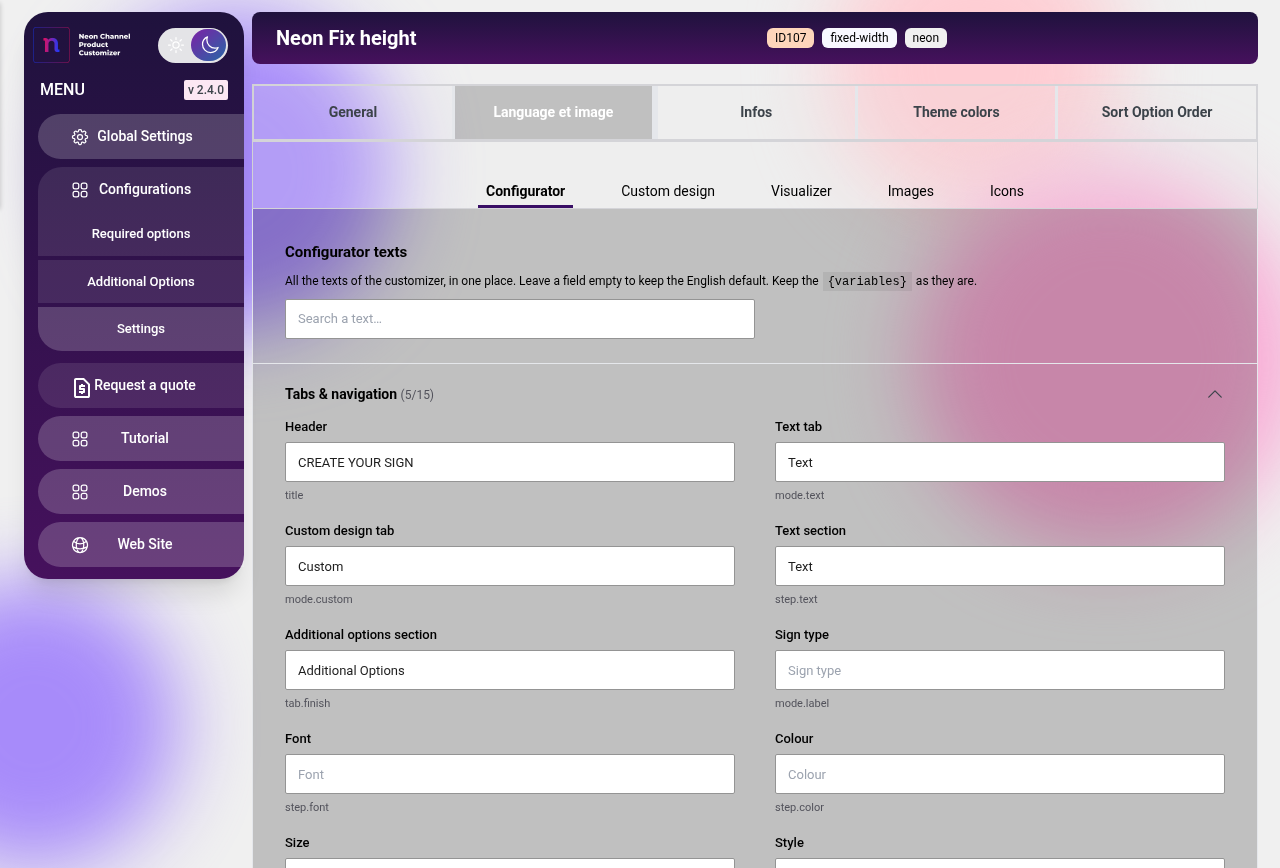Open the Theme colors tab

[956, 112]
